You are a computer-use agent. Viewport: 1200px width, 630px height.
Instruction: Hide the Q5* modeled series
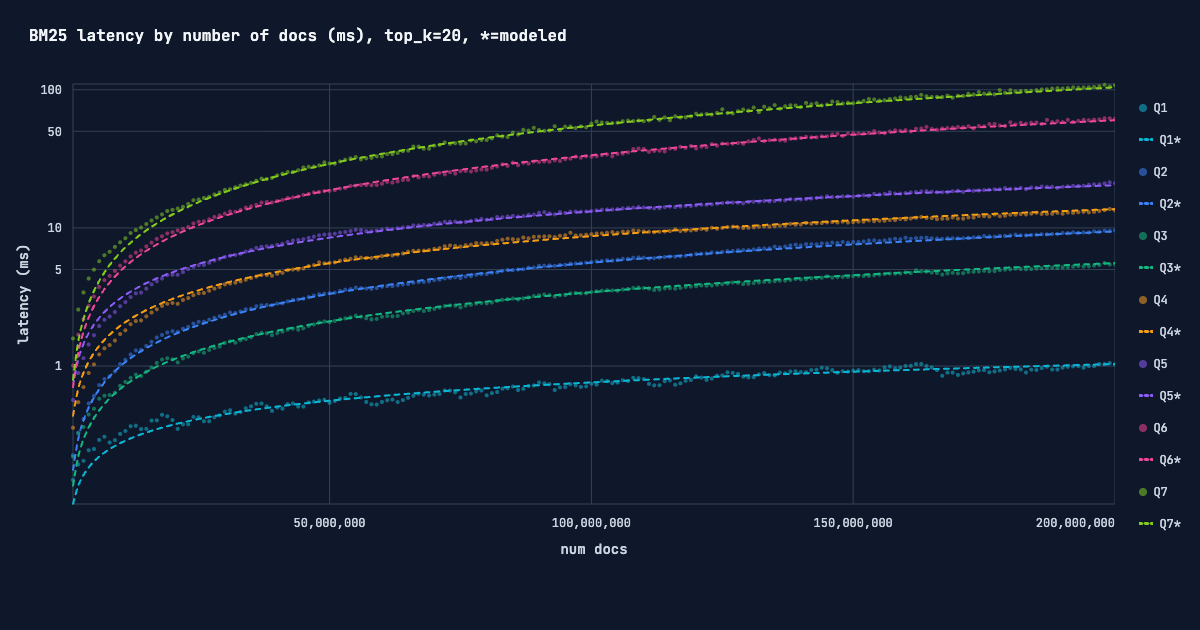[x=1160, y=396]
